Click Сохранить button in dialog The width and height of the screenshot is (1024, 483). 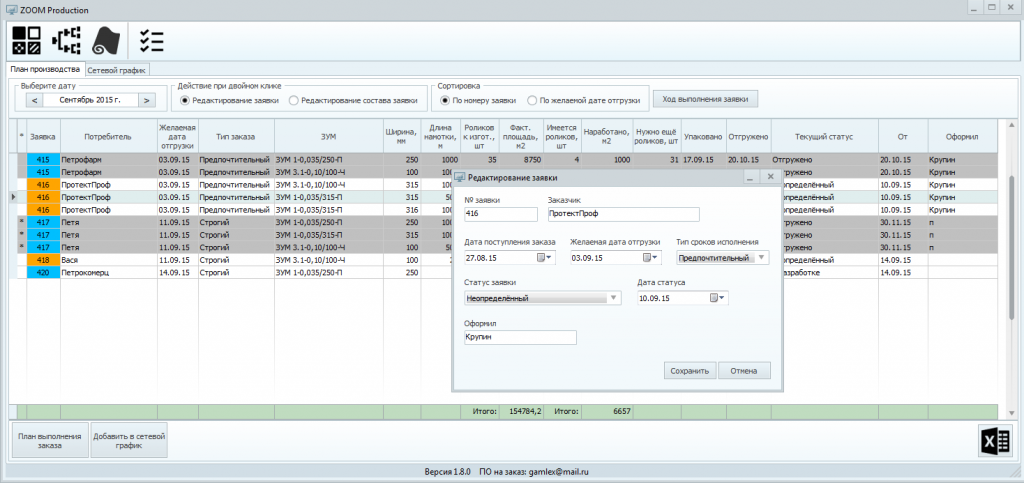click(689, 371)
